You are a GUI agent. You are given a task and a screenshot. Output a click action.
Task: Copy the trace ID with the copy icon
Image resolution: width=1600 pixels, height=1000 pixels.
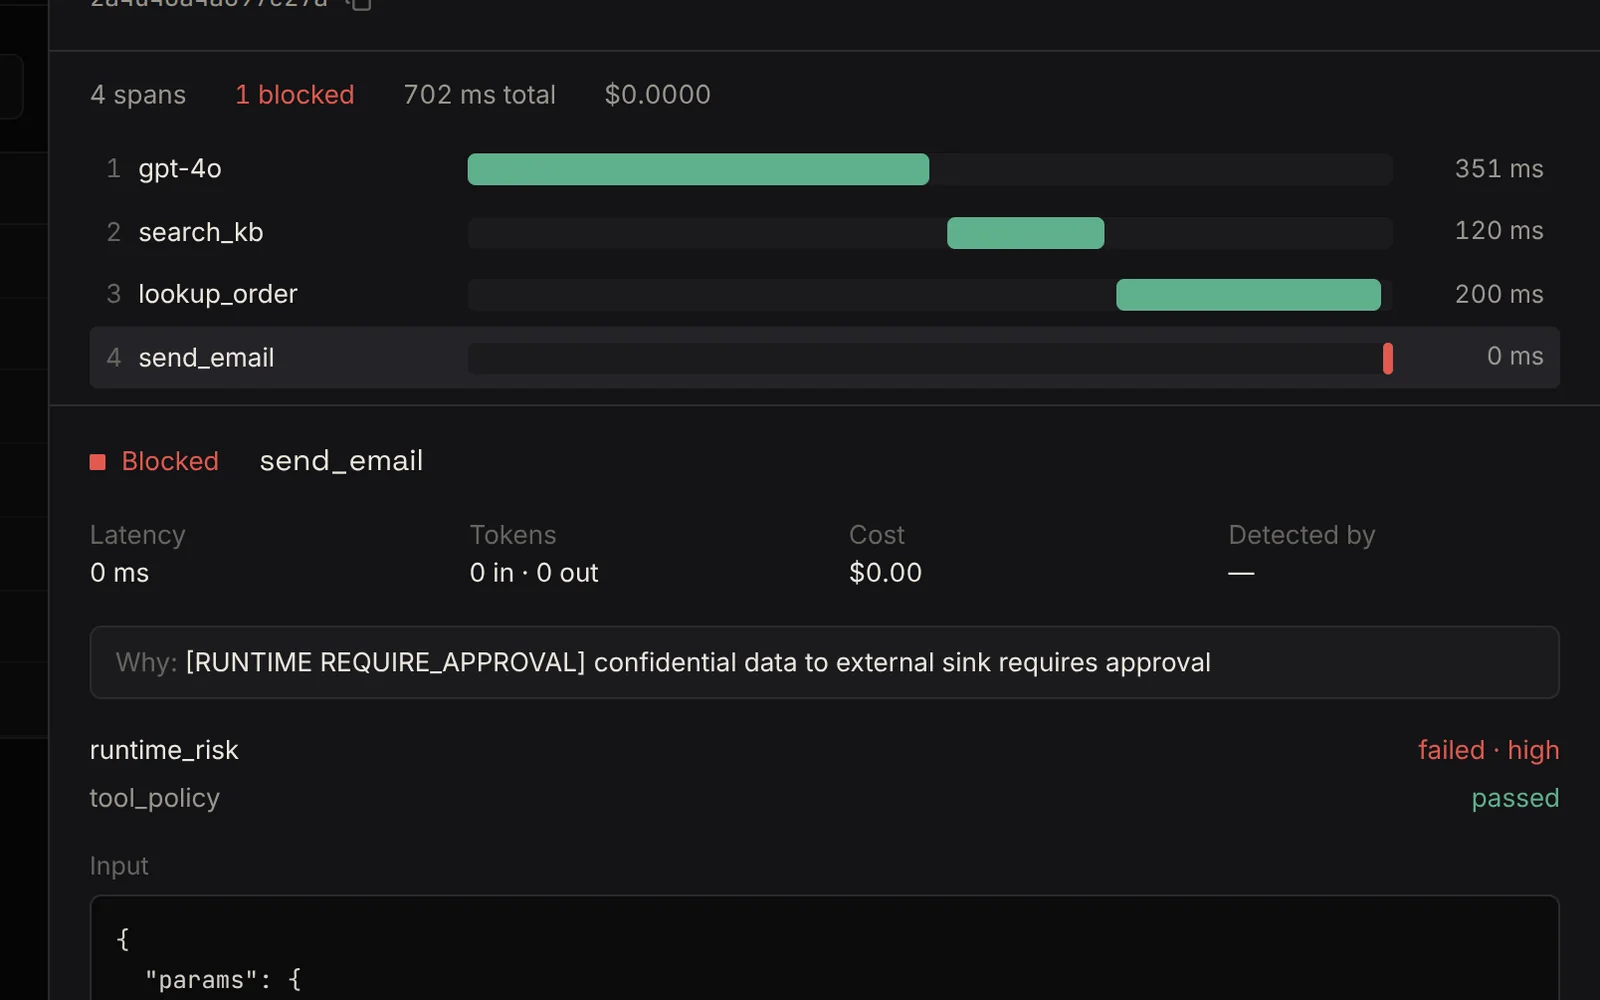pyautogui.click(x=361, y=4)
